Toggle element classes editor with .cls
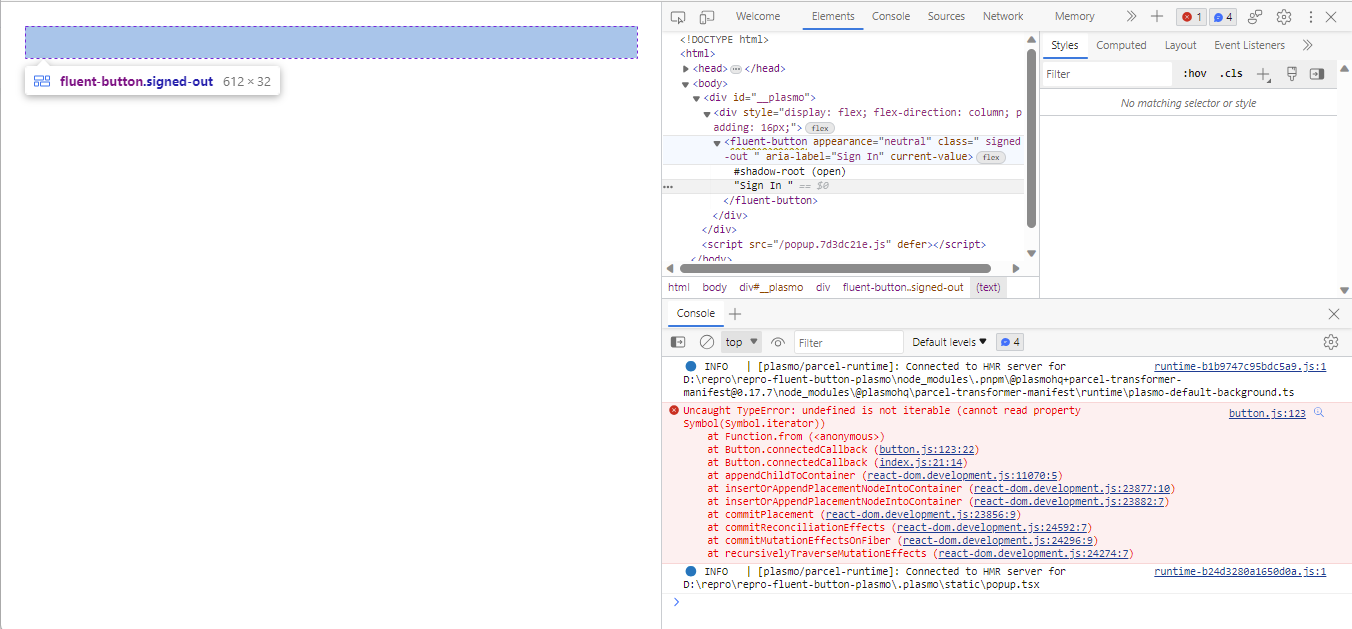The width and height of the screenshot is (1352, 629). pos(1231,73)
